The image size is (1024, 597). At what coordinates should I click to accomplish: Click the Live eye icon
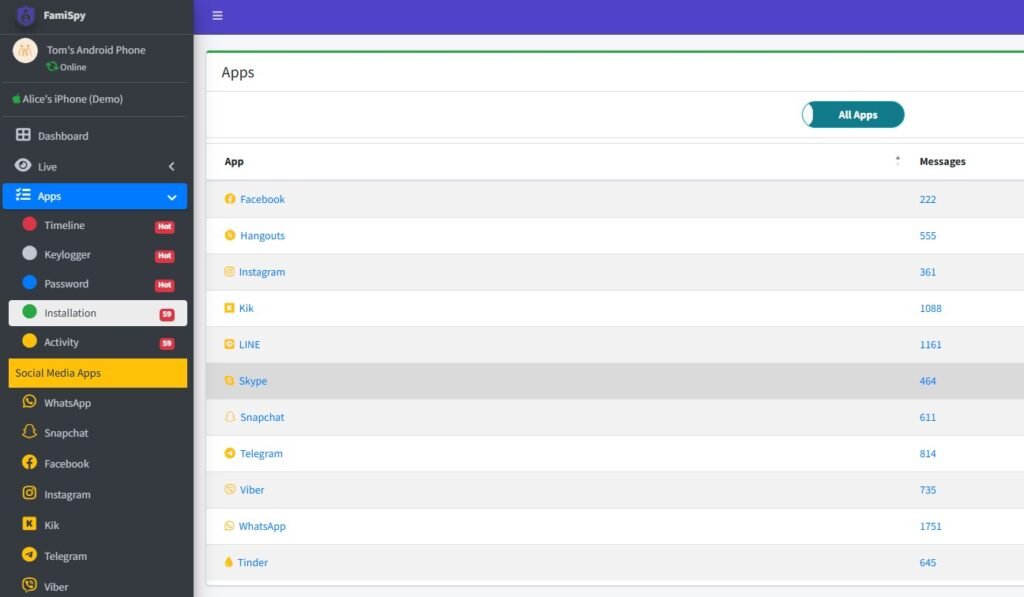[x=23, y=165]
